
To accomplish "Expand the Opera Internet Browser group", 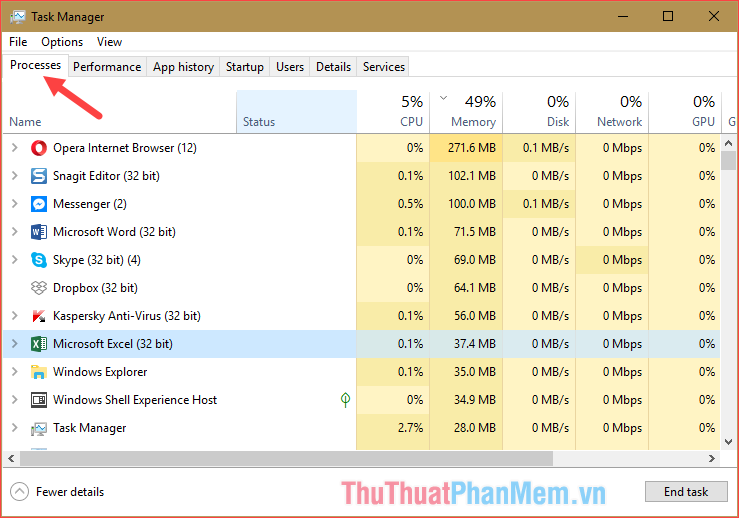I will (15, 148).
